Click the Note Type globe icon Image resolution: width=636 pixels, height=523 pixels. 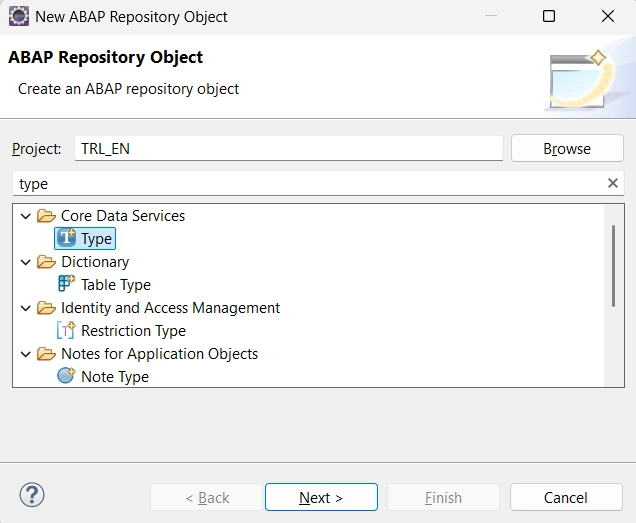click(67, 376)
